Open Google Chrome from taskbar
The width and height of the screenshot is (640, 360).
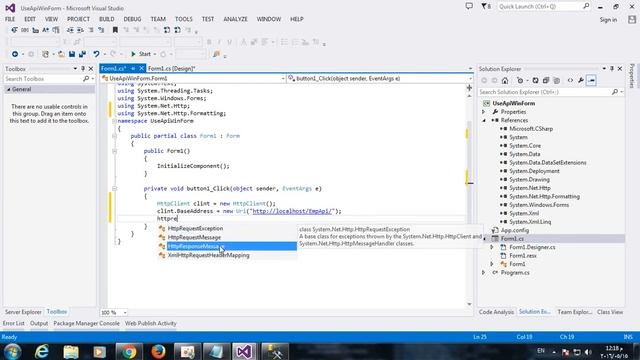[129, 351]
